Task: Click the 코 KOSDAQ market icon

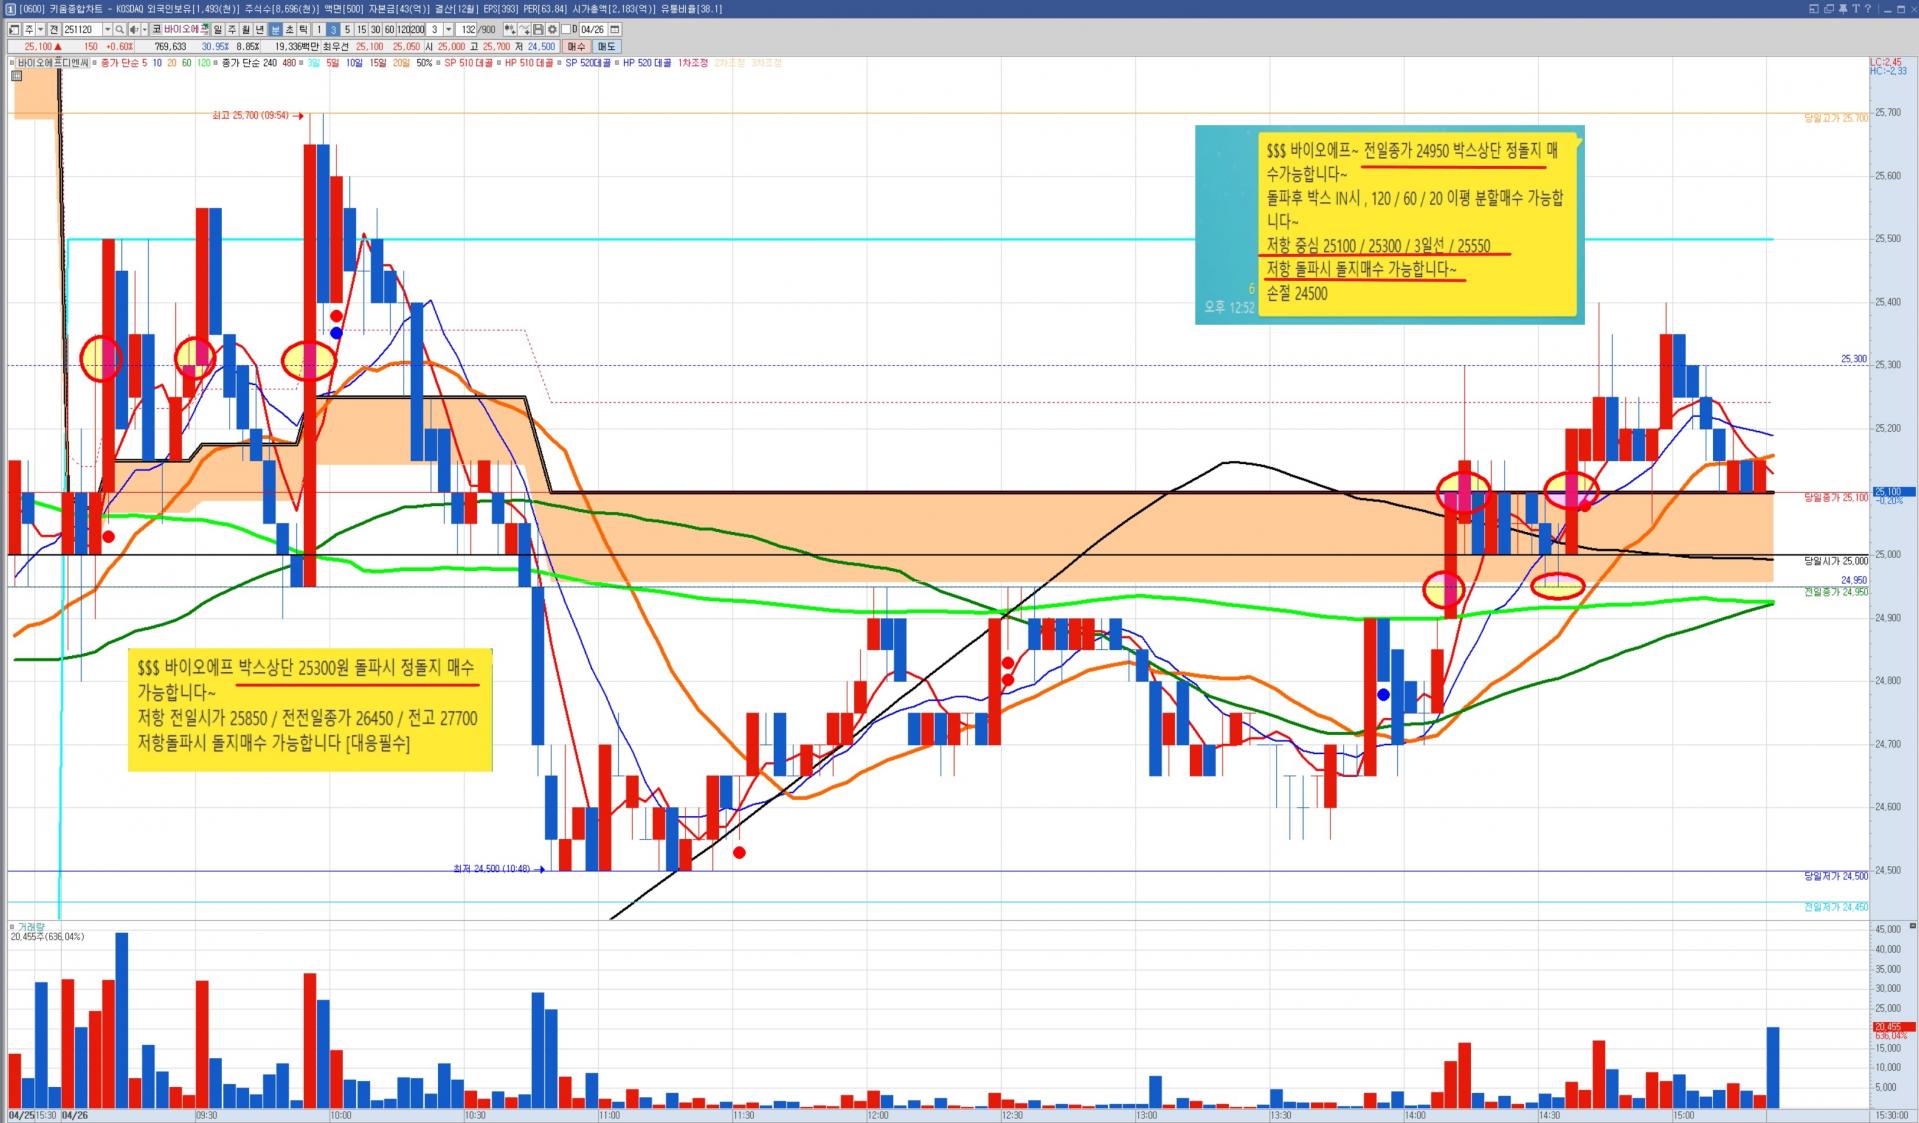Action: tap(156, 30)
